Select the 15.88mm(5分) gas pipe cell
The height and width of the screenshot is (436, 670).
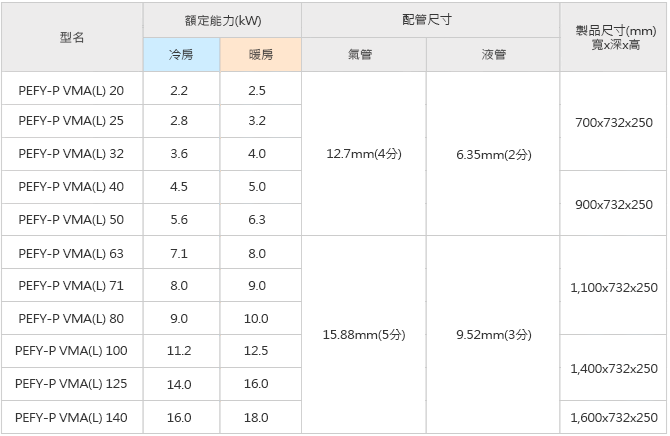364,335
